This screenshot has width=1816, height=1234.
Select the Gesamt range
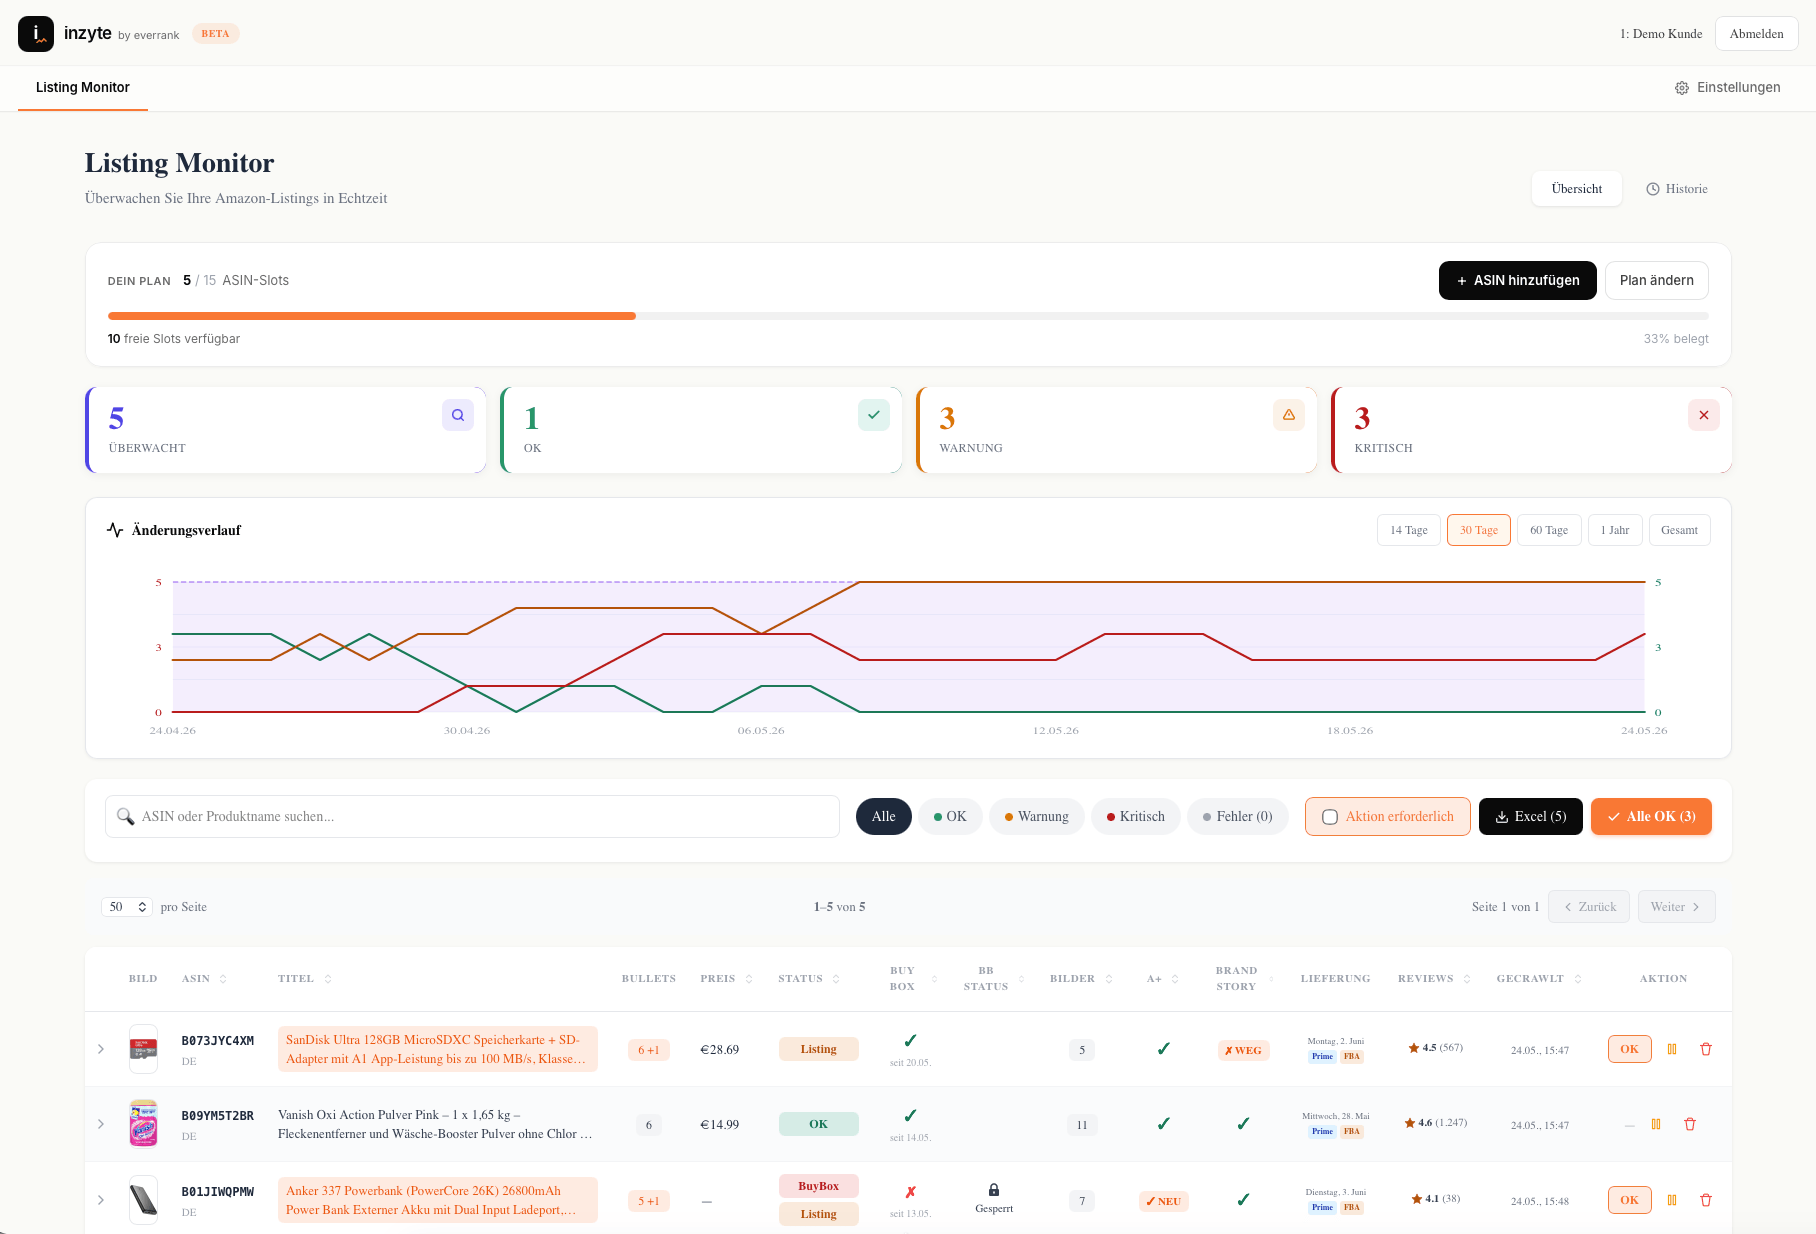point(1679,530)
